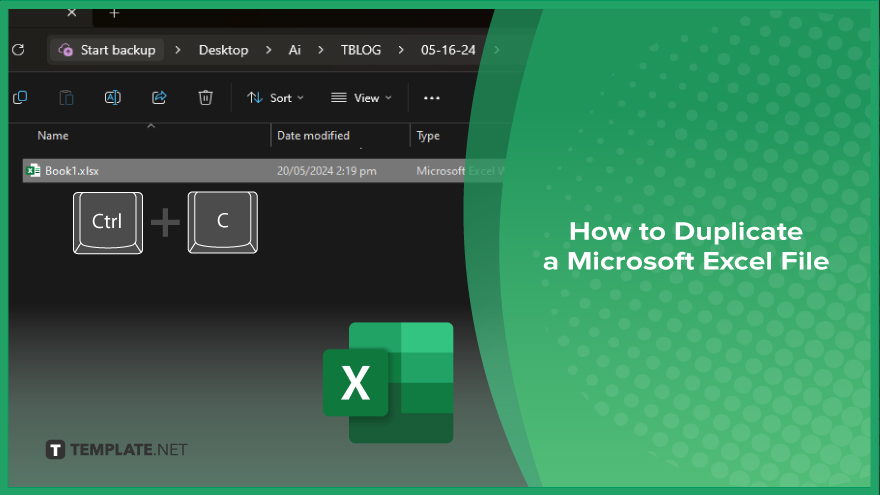Expand the chevron after 05-16-24 breadcrumb
The height and width of the screenshot is (495, 880).
497,50
